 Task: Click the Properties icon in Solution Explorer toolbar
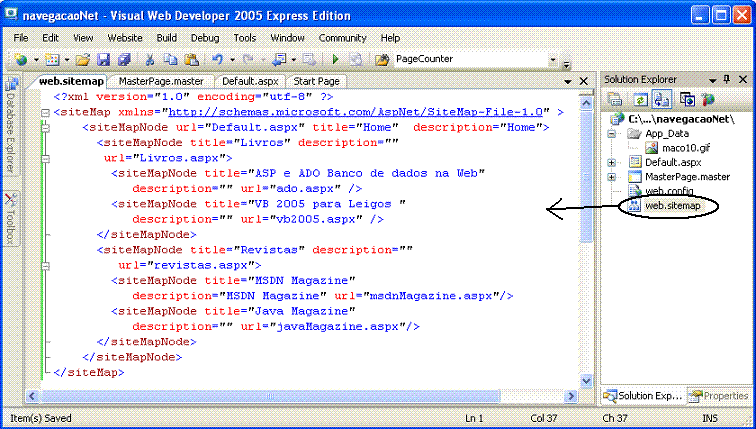coord(615,100)
